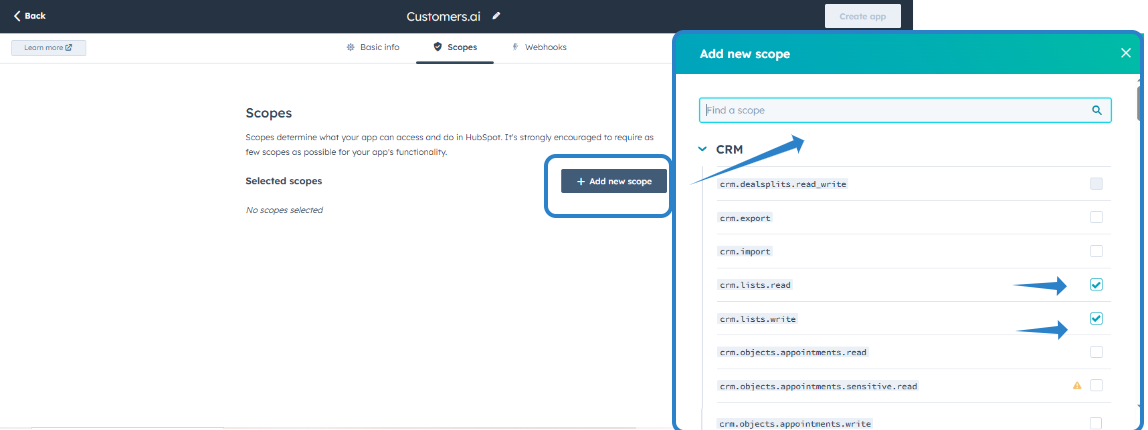1148x430 pixels.
Task: Click the crm.objects.appointments.write label
Action: (x=795, y=423)
